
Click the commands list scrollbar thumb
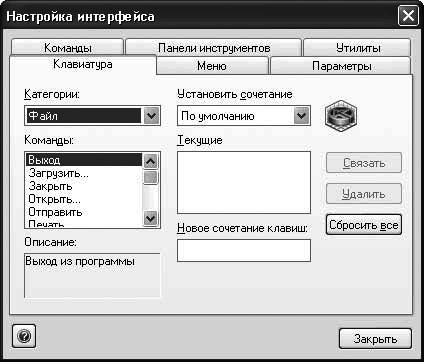click(x=150, y=177)
